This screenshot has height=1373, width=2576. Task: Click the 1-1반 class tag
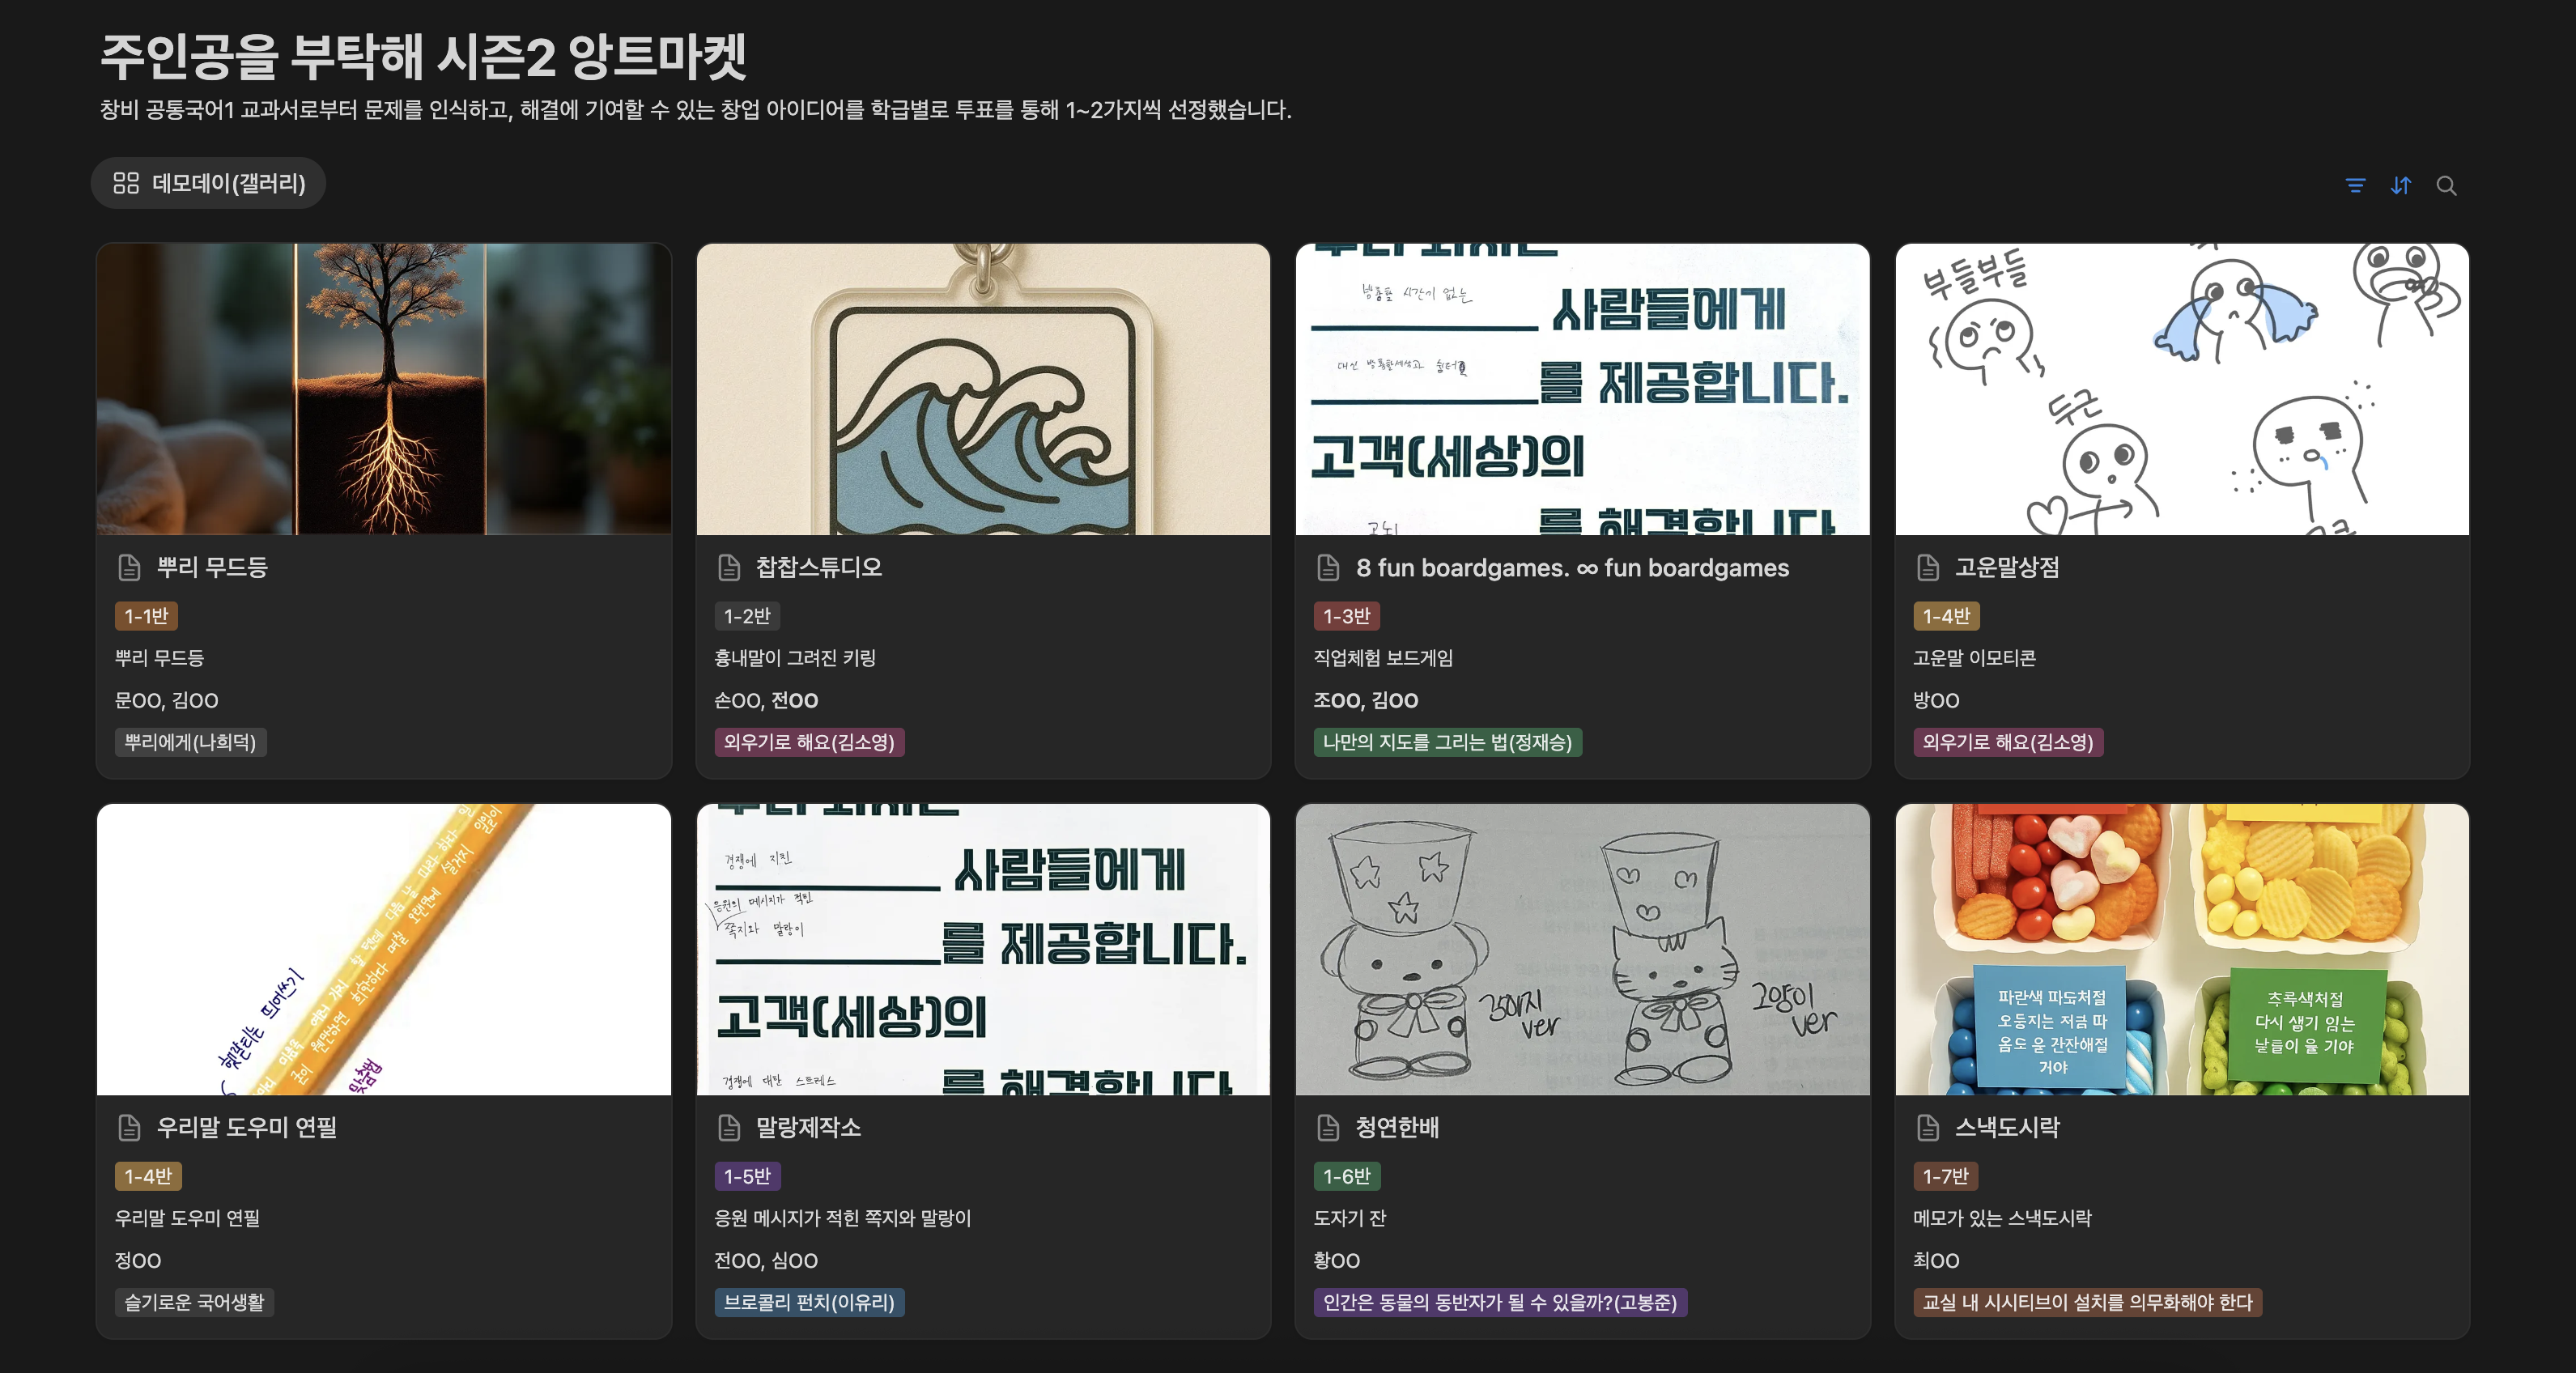[146, 616]
